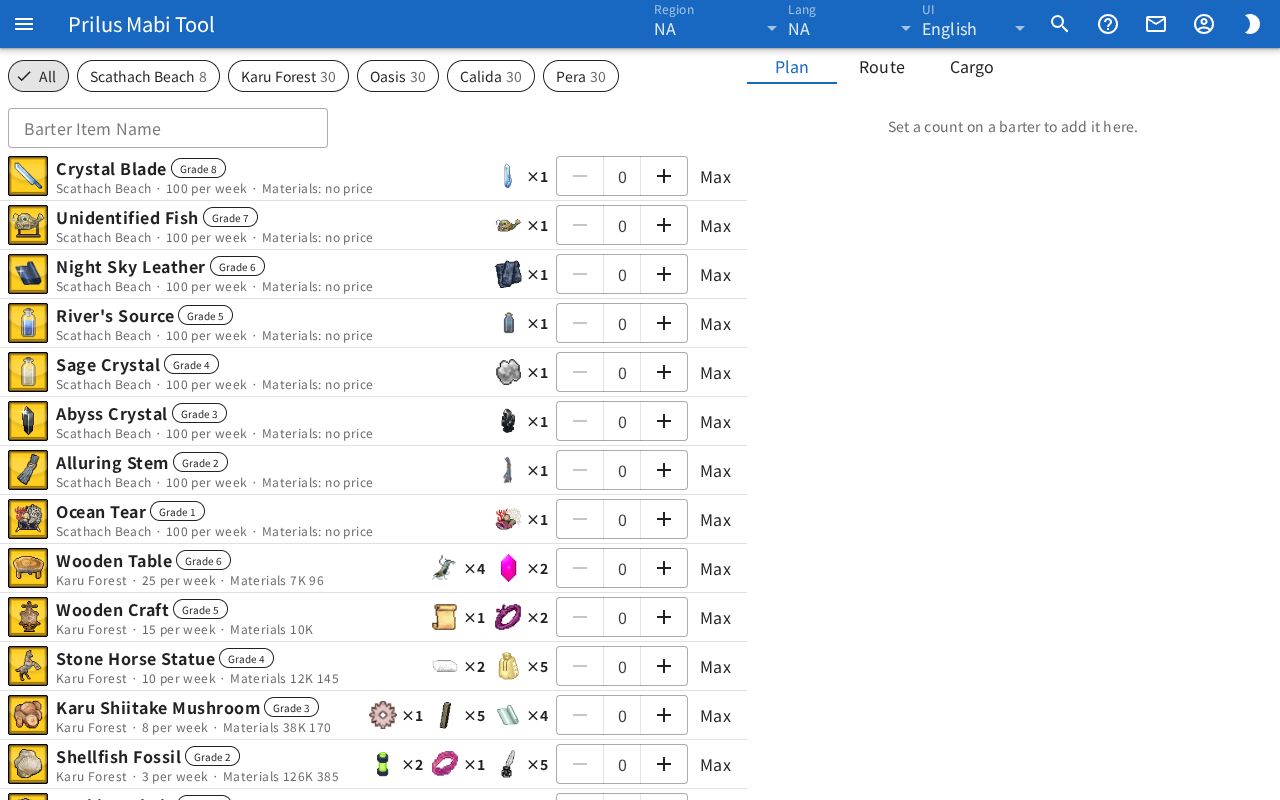This screenshot has height=800, width=1280.
Task: Click the Stone Horse Statue item icon
Action: [x=28, y=666]
